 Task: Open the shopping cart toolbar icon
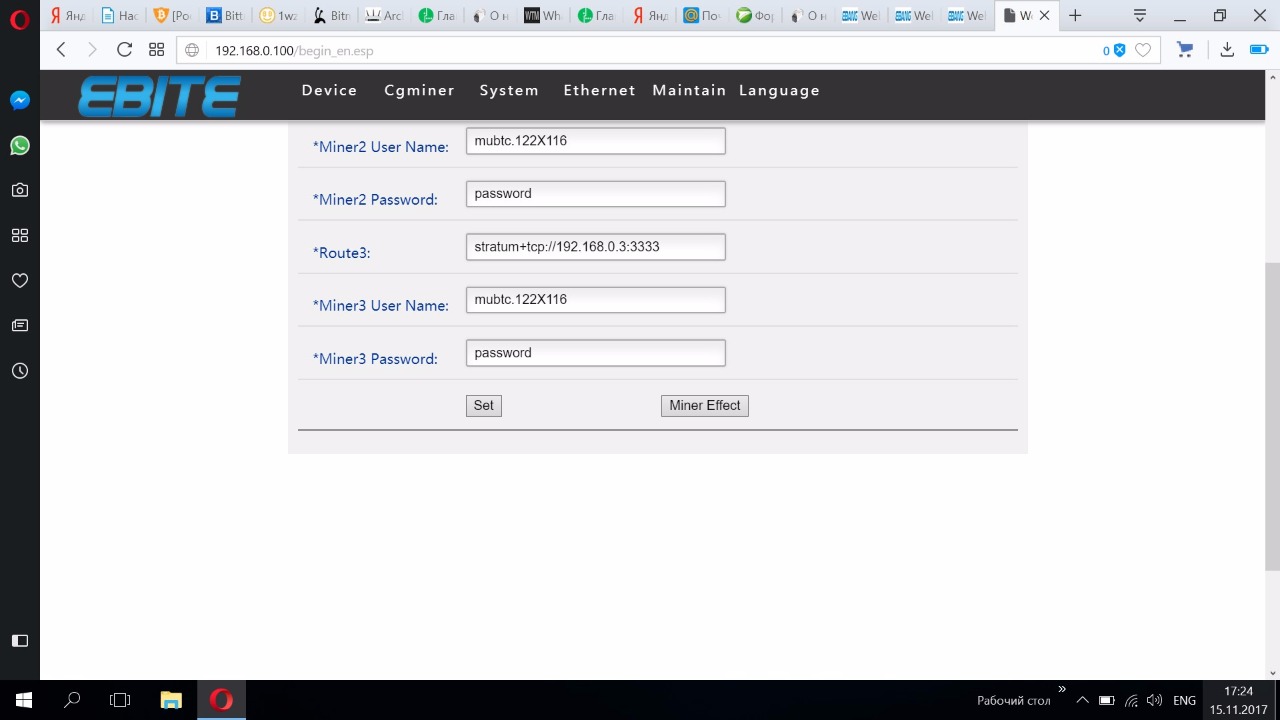(x=1185, y=50)
